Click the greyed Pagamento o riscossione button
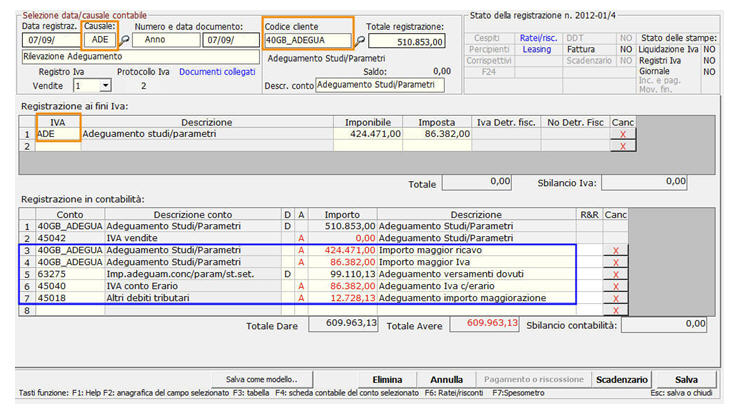Screen dimensions: 732x416 pos(533,380)
